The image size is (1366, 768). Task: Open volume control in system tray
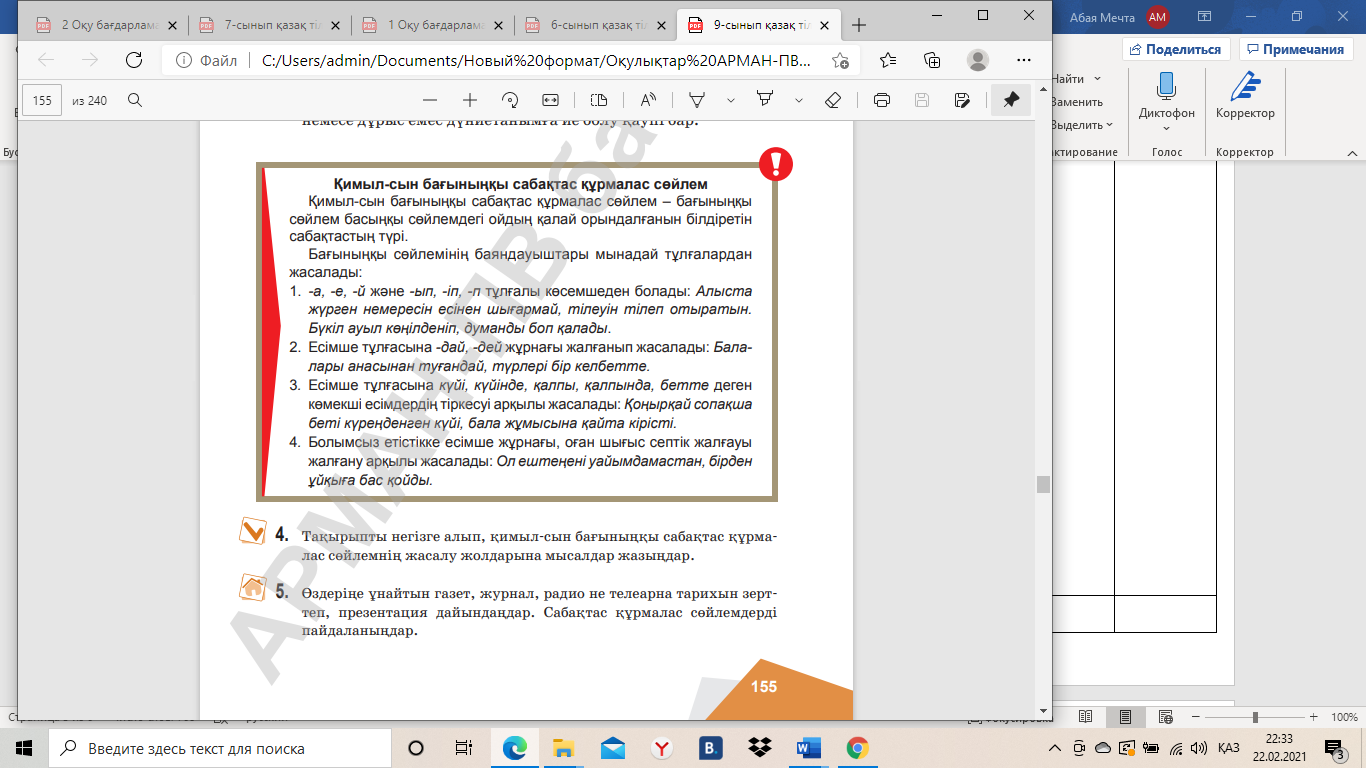pos(1199,748)
